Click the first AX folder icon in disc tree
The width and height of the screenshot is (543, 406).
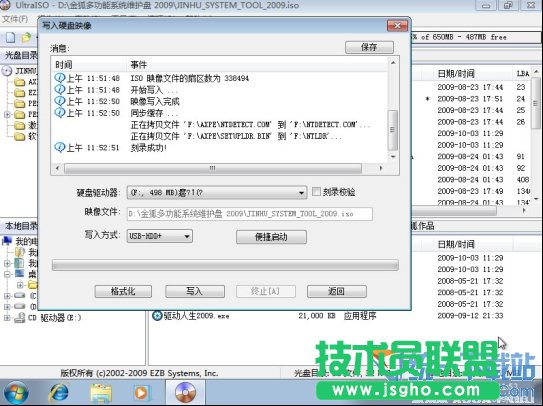tap(19, 82)
